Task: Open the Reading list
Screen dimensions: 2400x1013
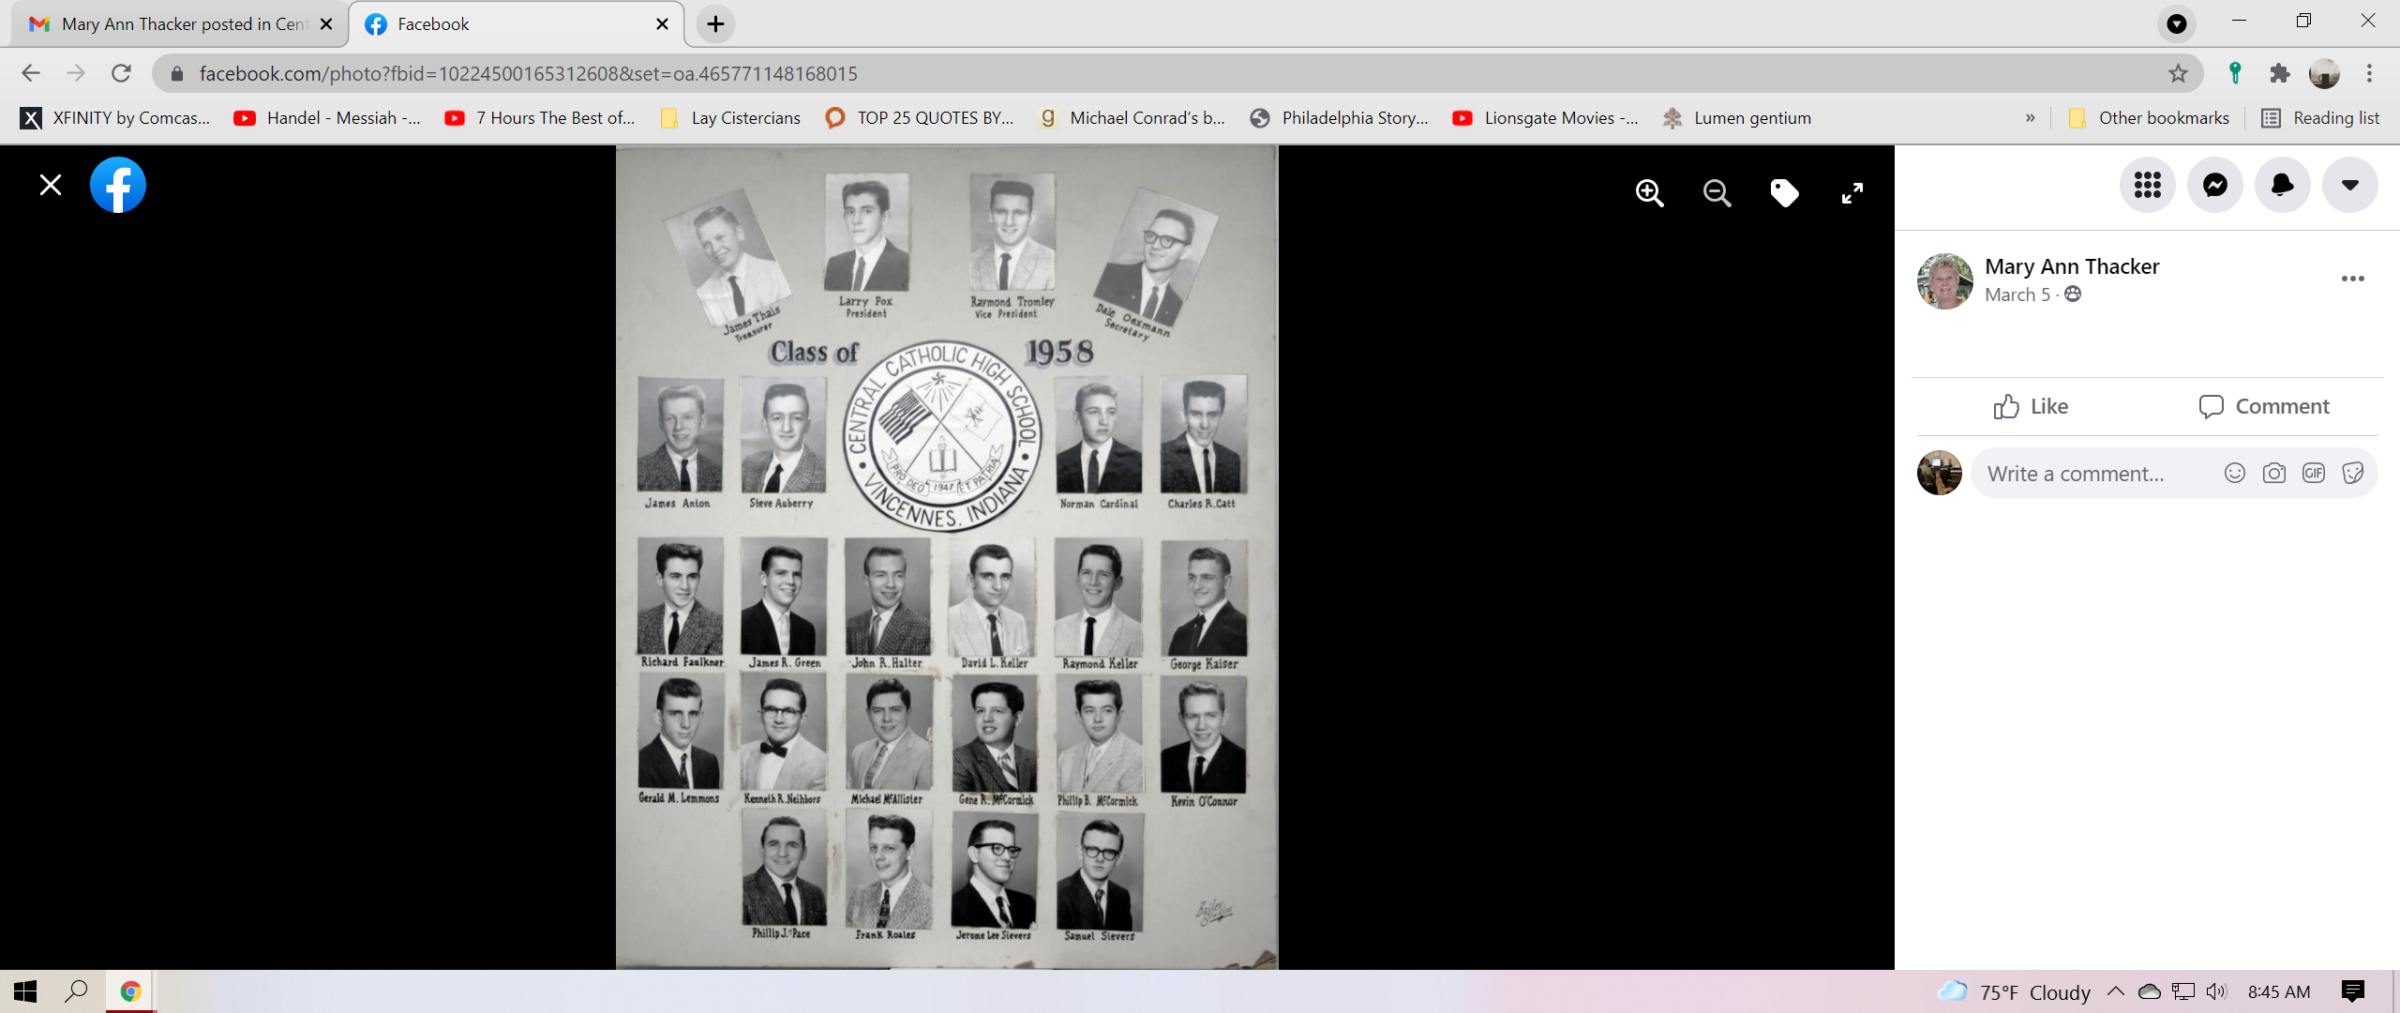Action: coord(2320,118)
